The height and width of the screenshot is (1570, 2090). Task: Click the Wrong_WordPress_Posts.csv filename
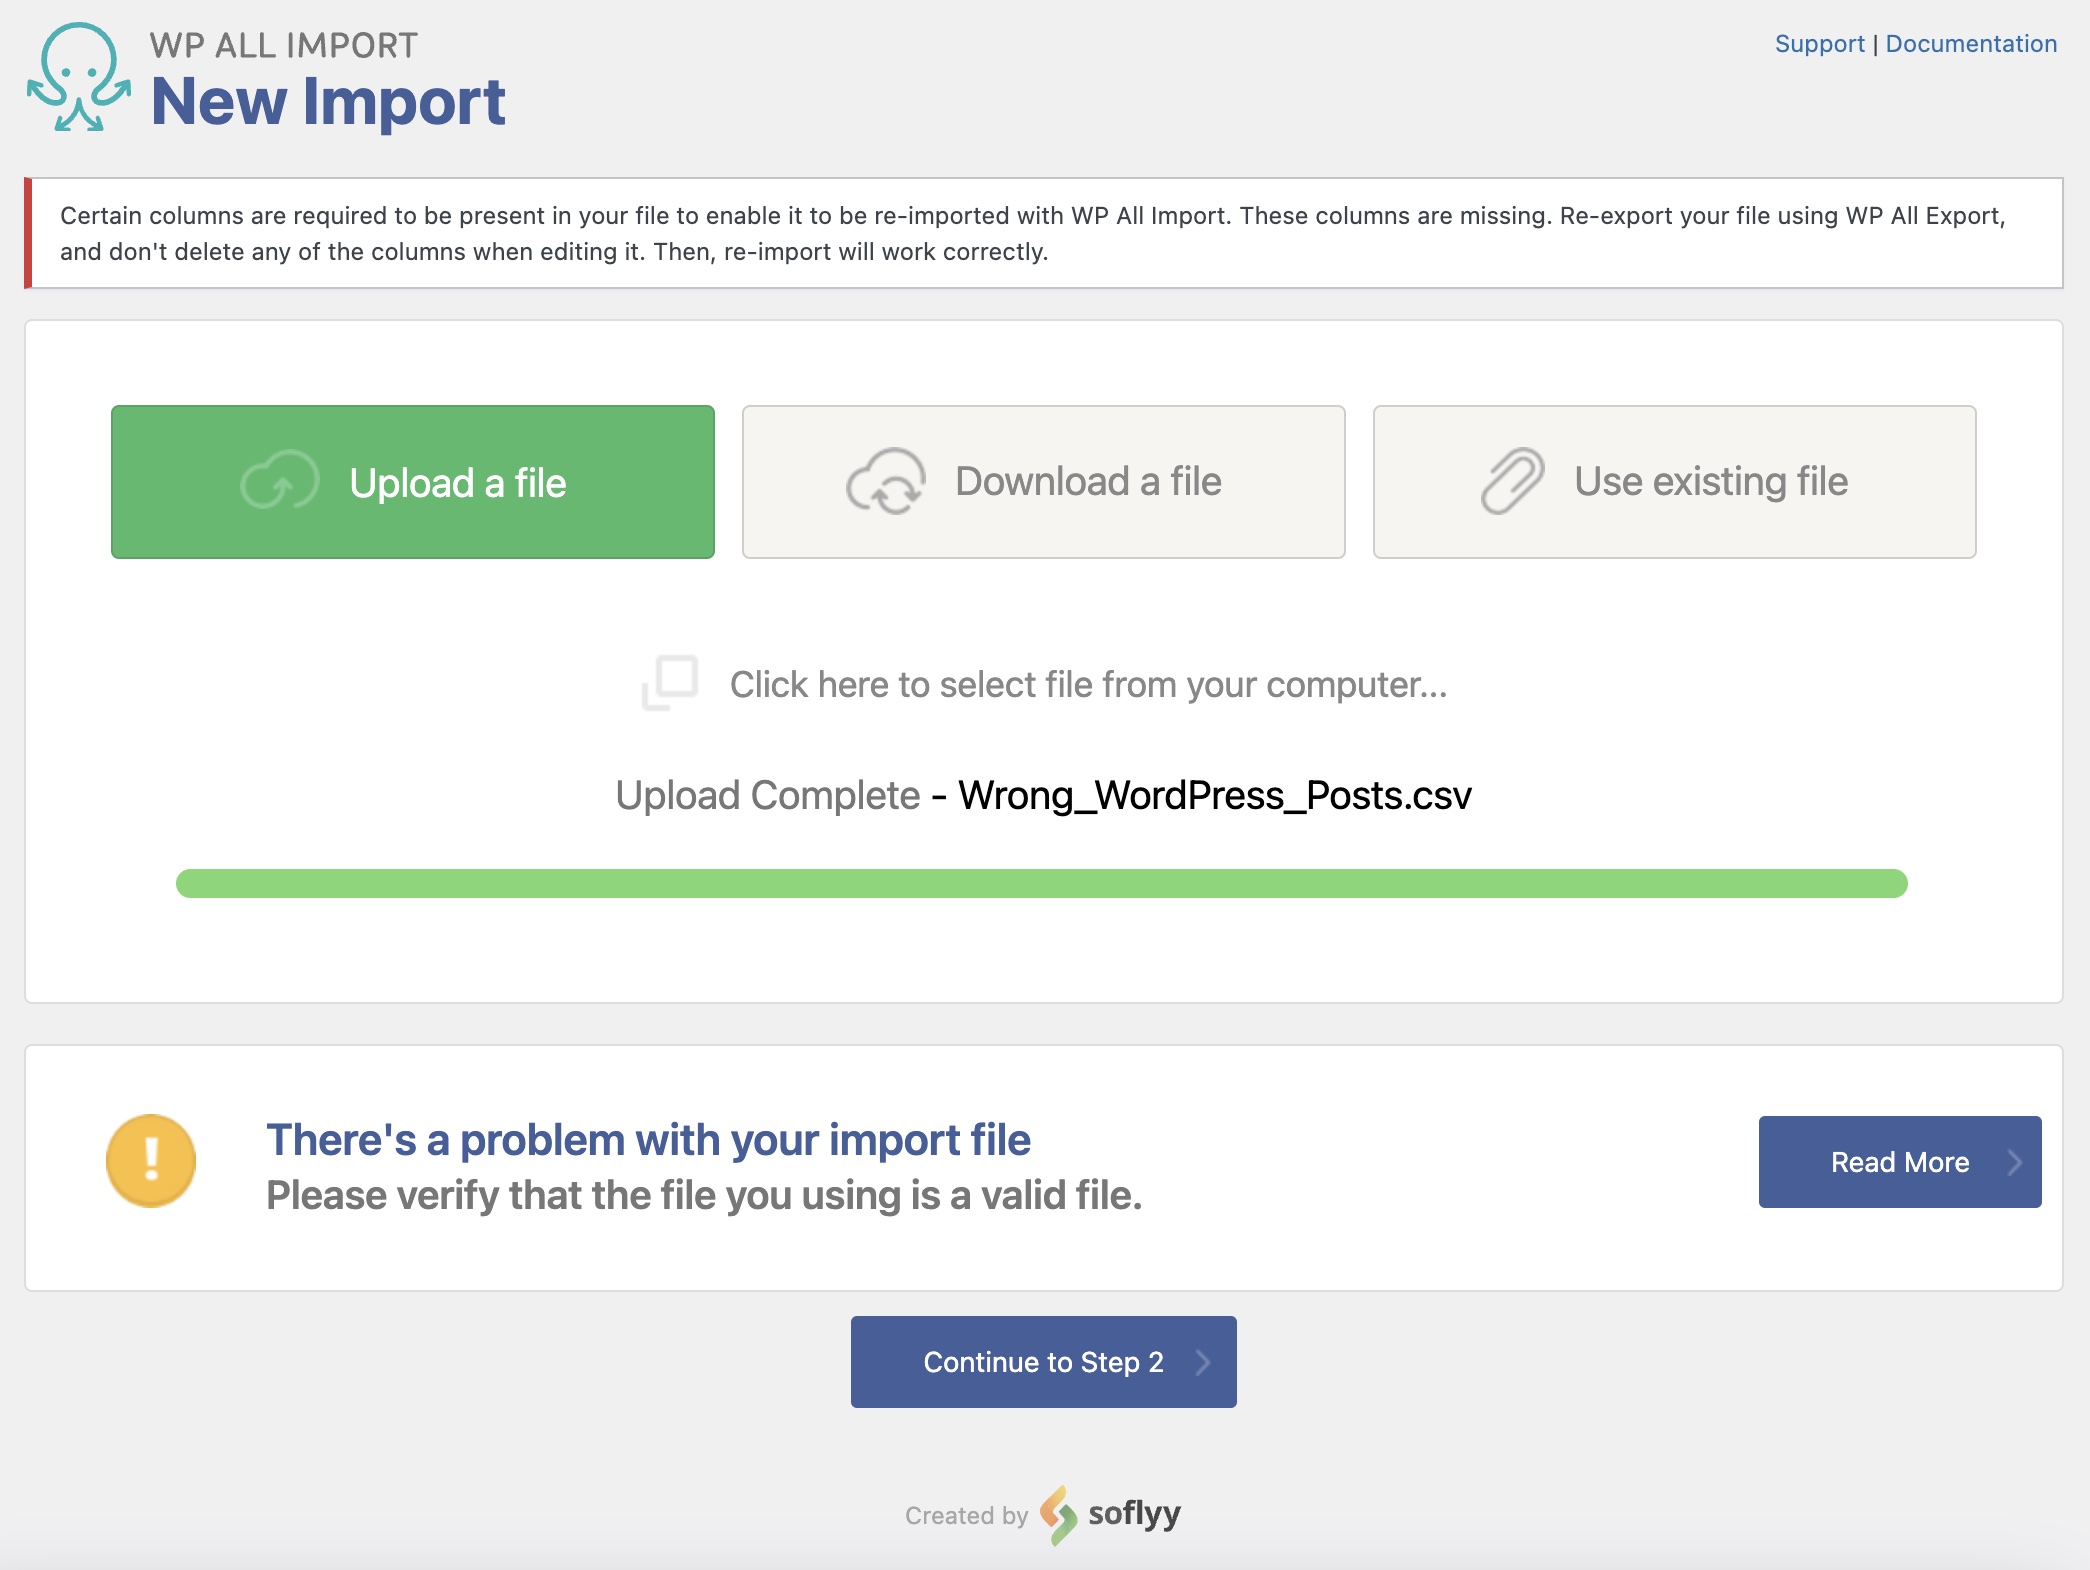(1214, 796)
